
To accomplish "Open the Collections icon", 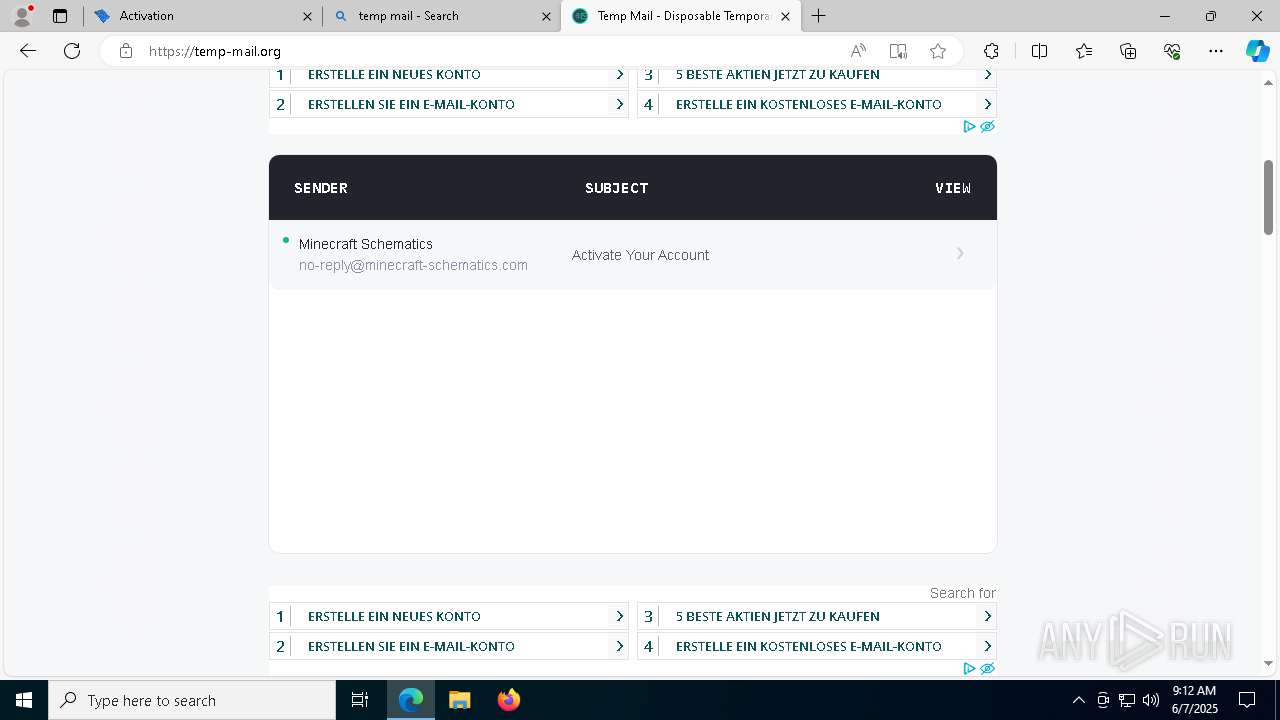I will [x=1128, y=51].
